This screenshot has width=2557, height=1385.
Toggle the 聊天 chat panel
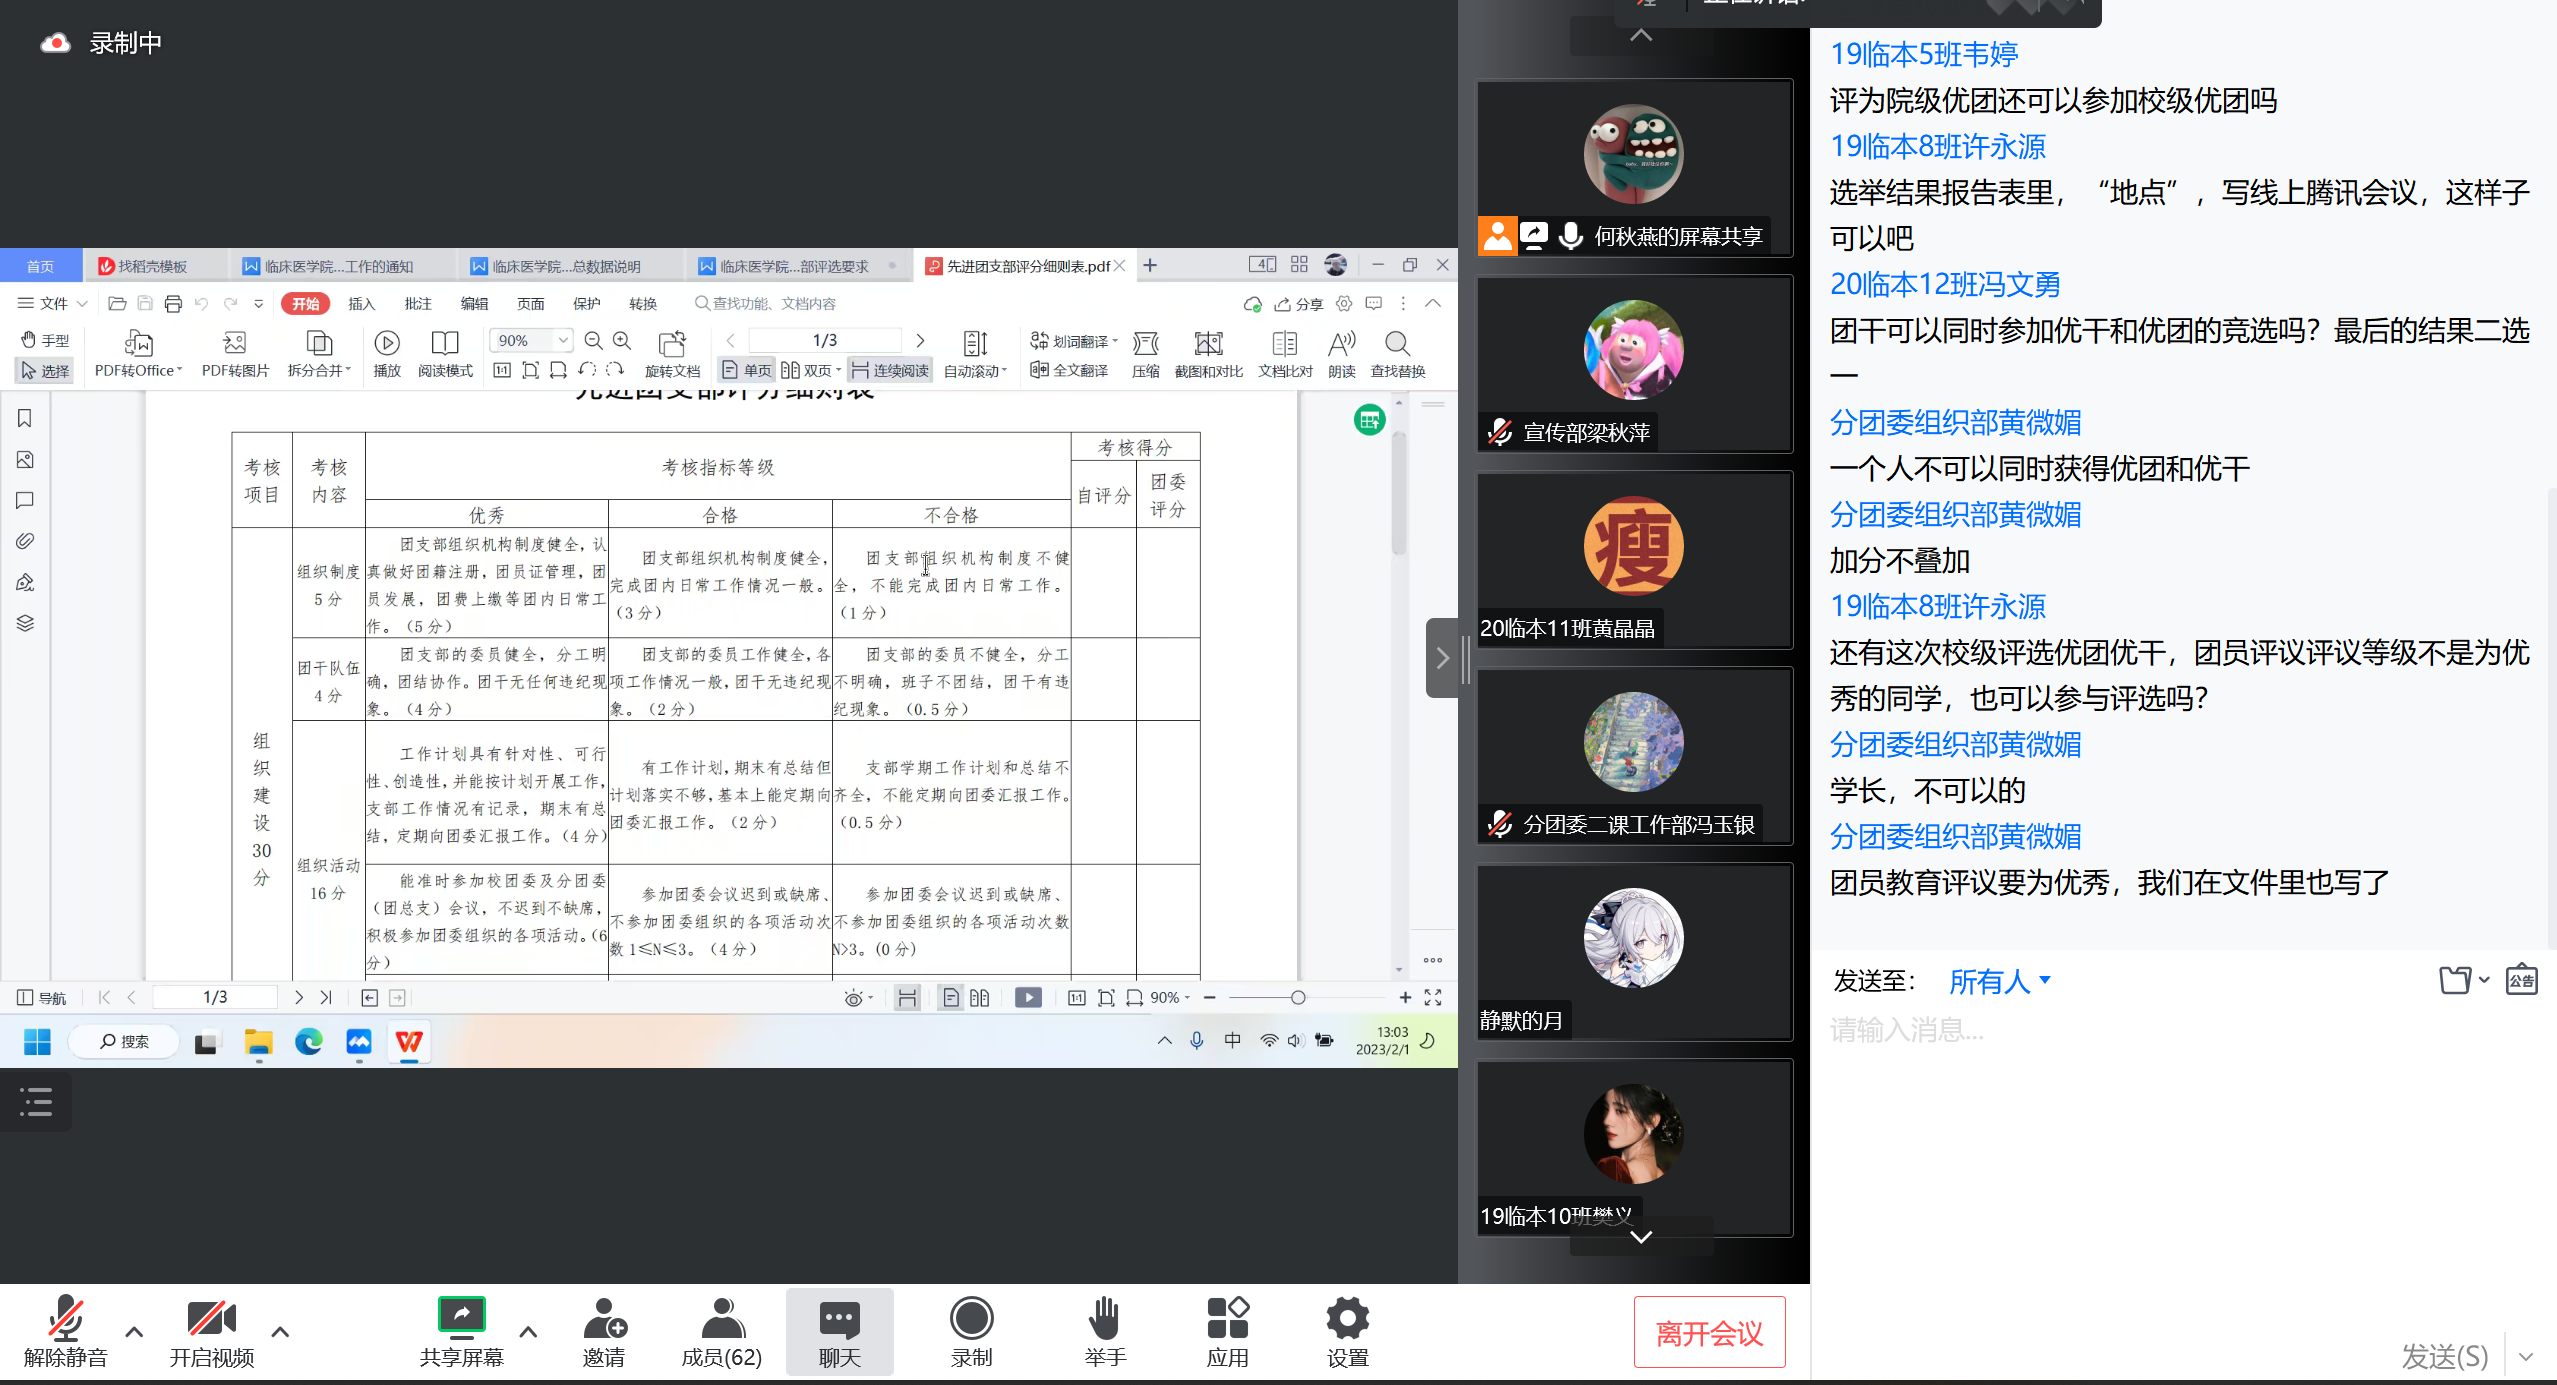(839, 1331)
